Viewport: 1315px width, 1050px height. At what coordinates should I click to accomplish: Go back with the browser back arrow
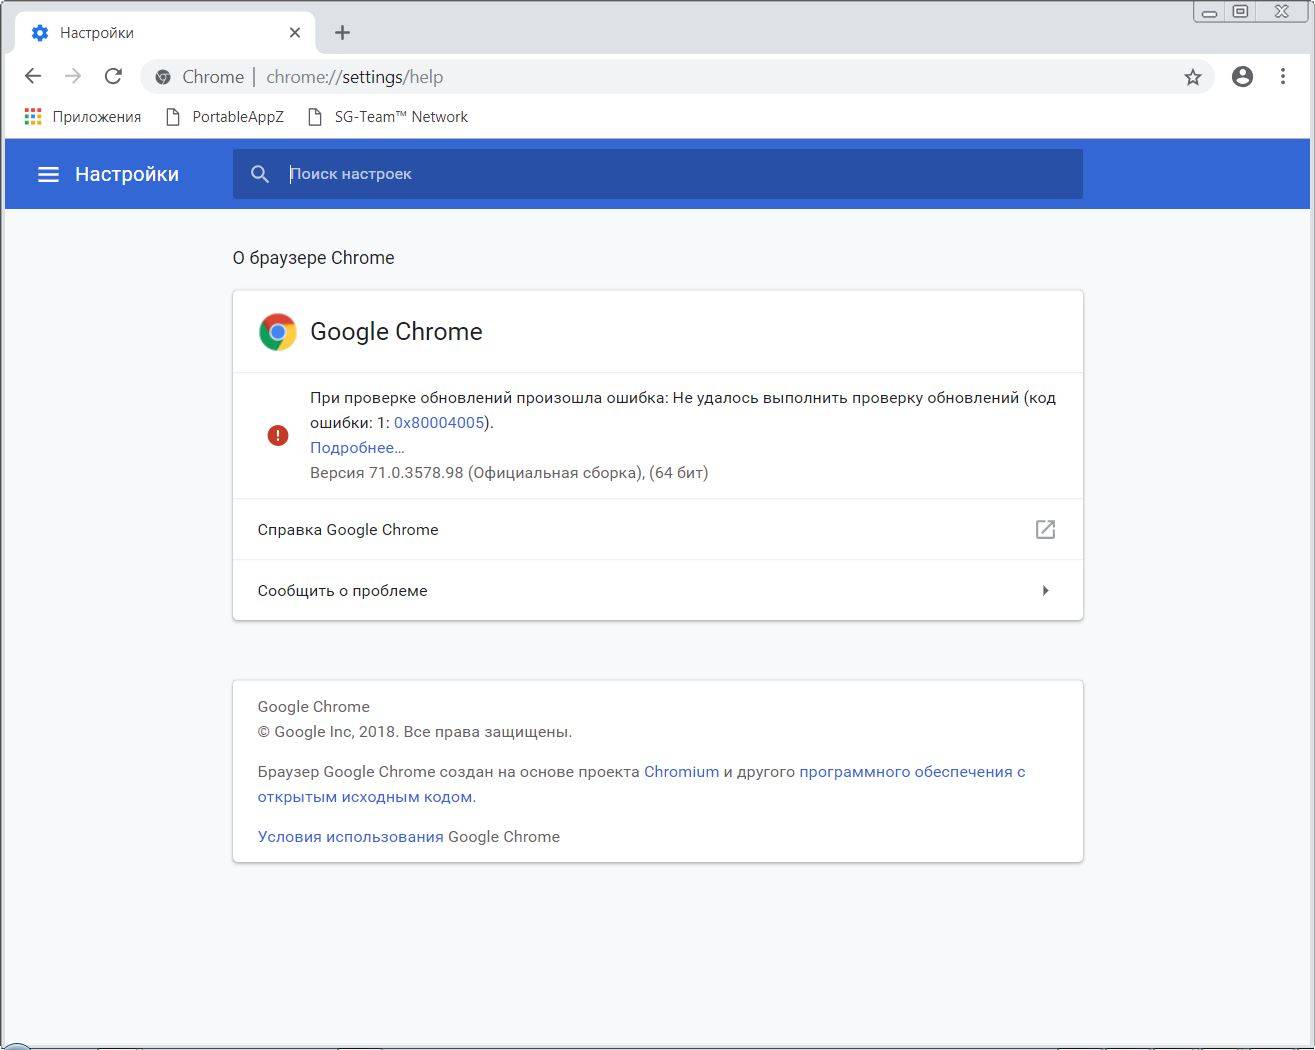pos(33,76)
